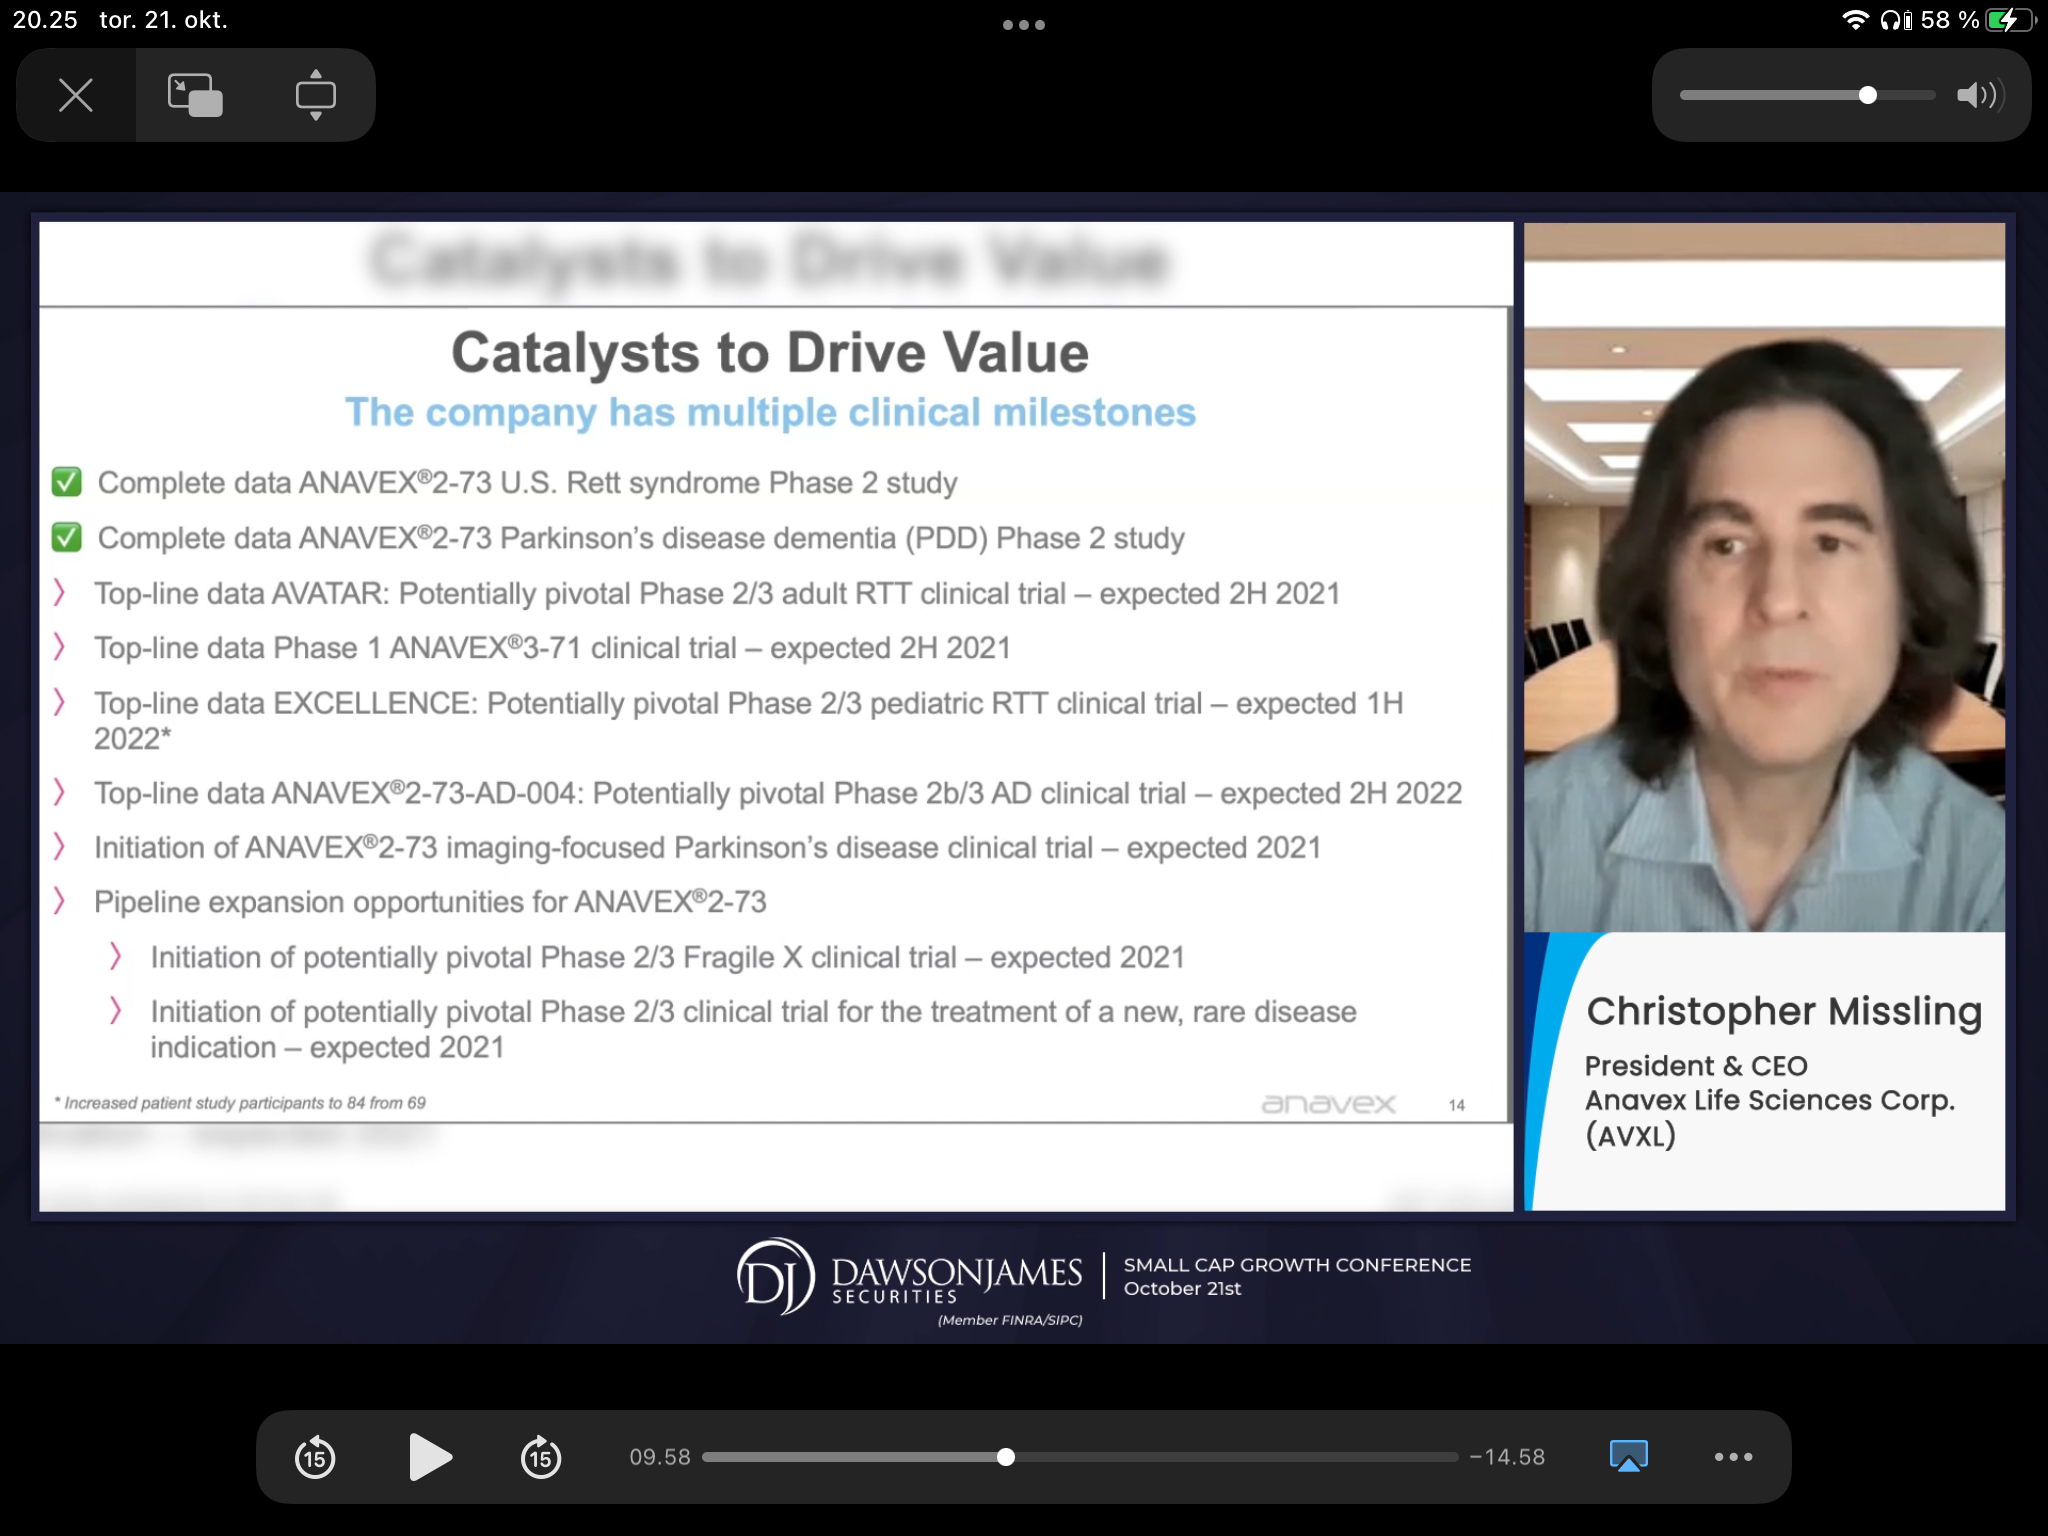The width and height of the screenshot is (2048, 1536).
Task: Tap the three-dot multitasking menu at top
Action: (x=1024, y=24)
